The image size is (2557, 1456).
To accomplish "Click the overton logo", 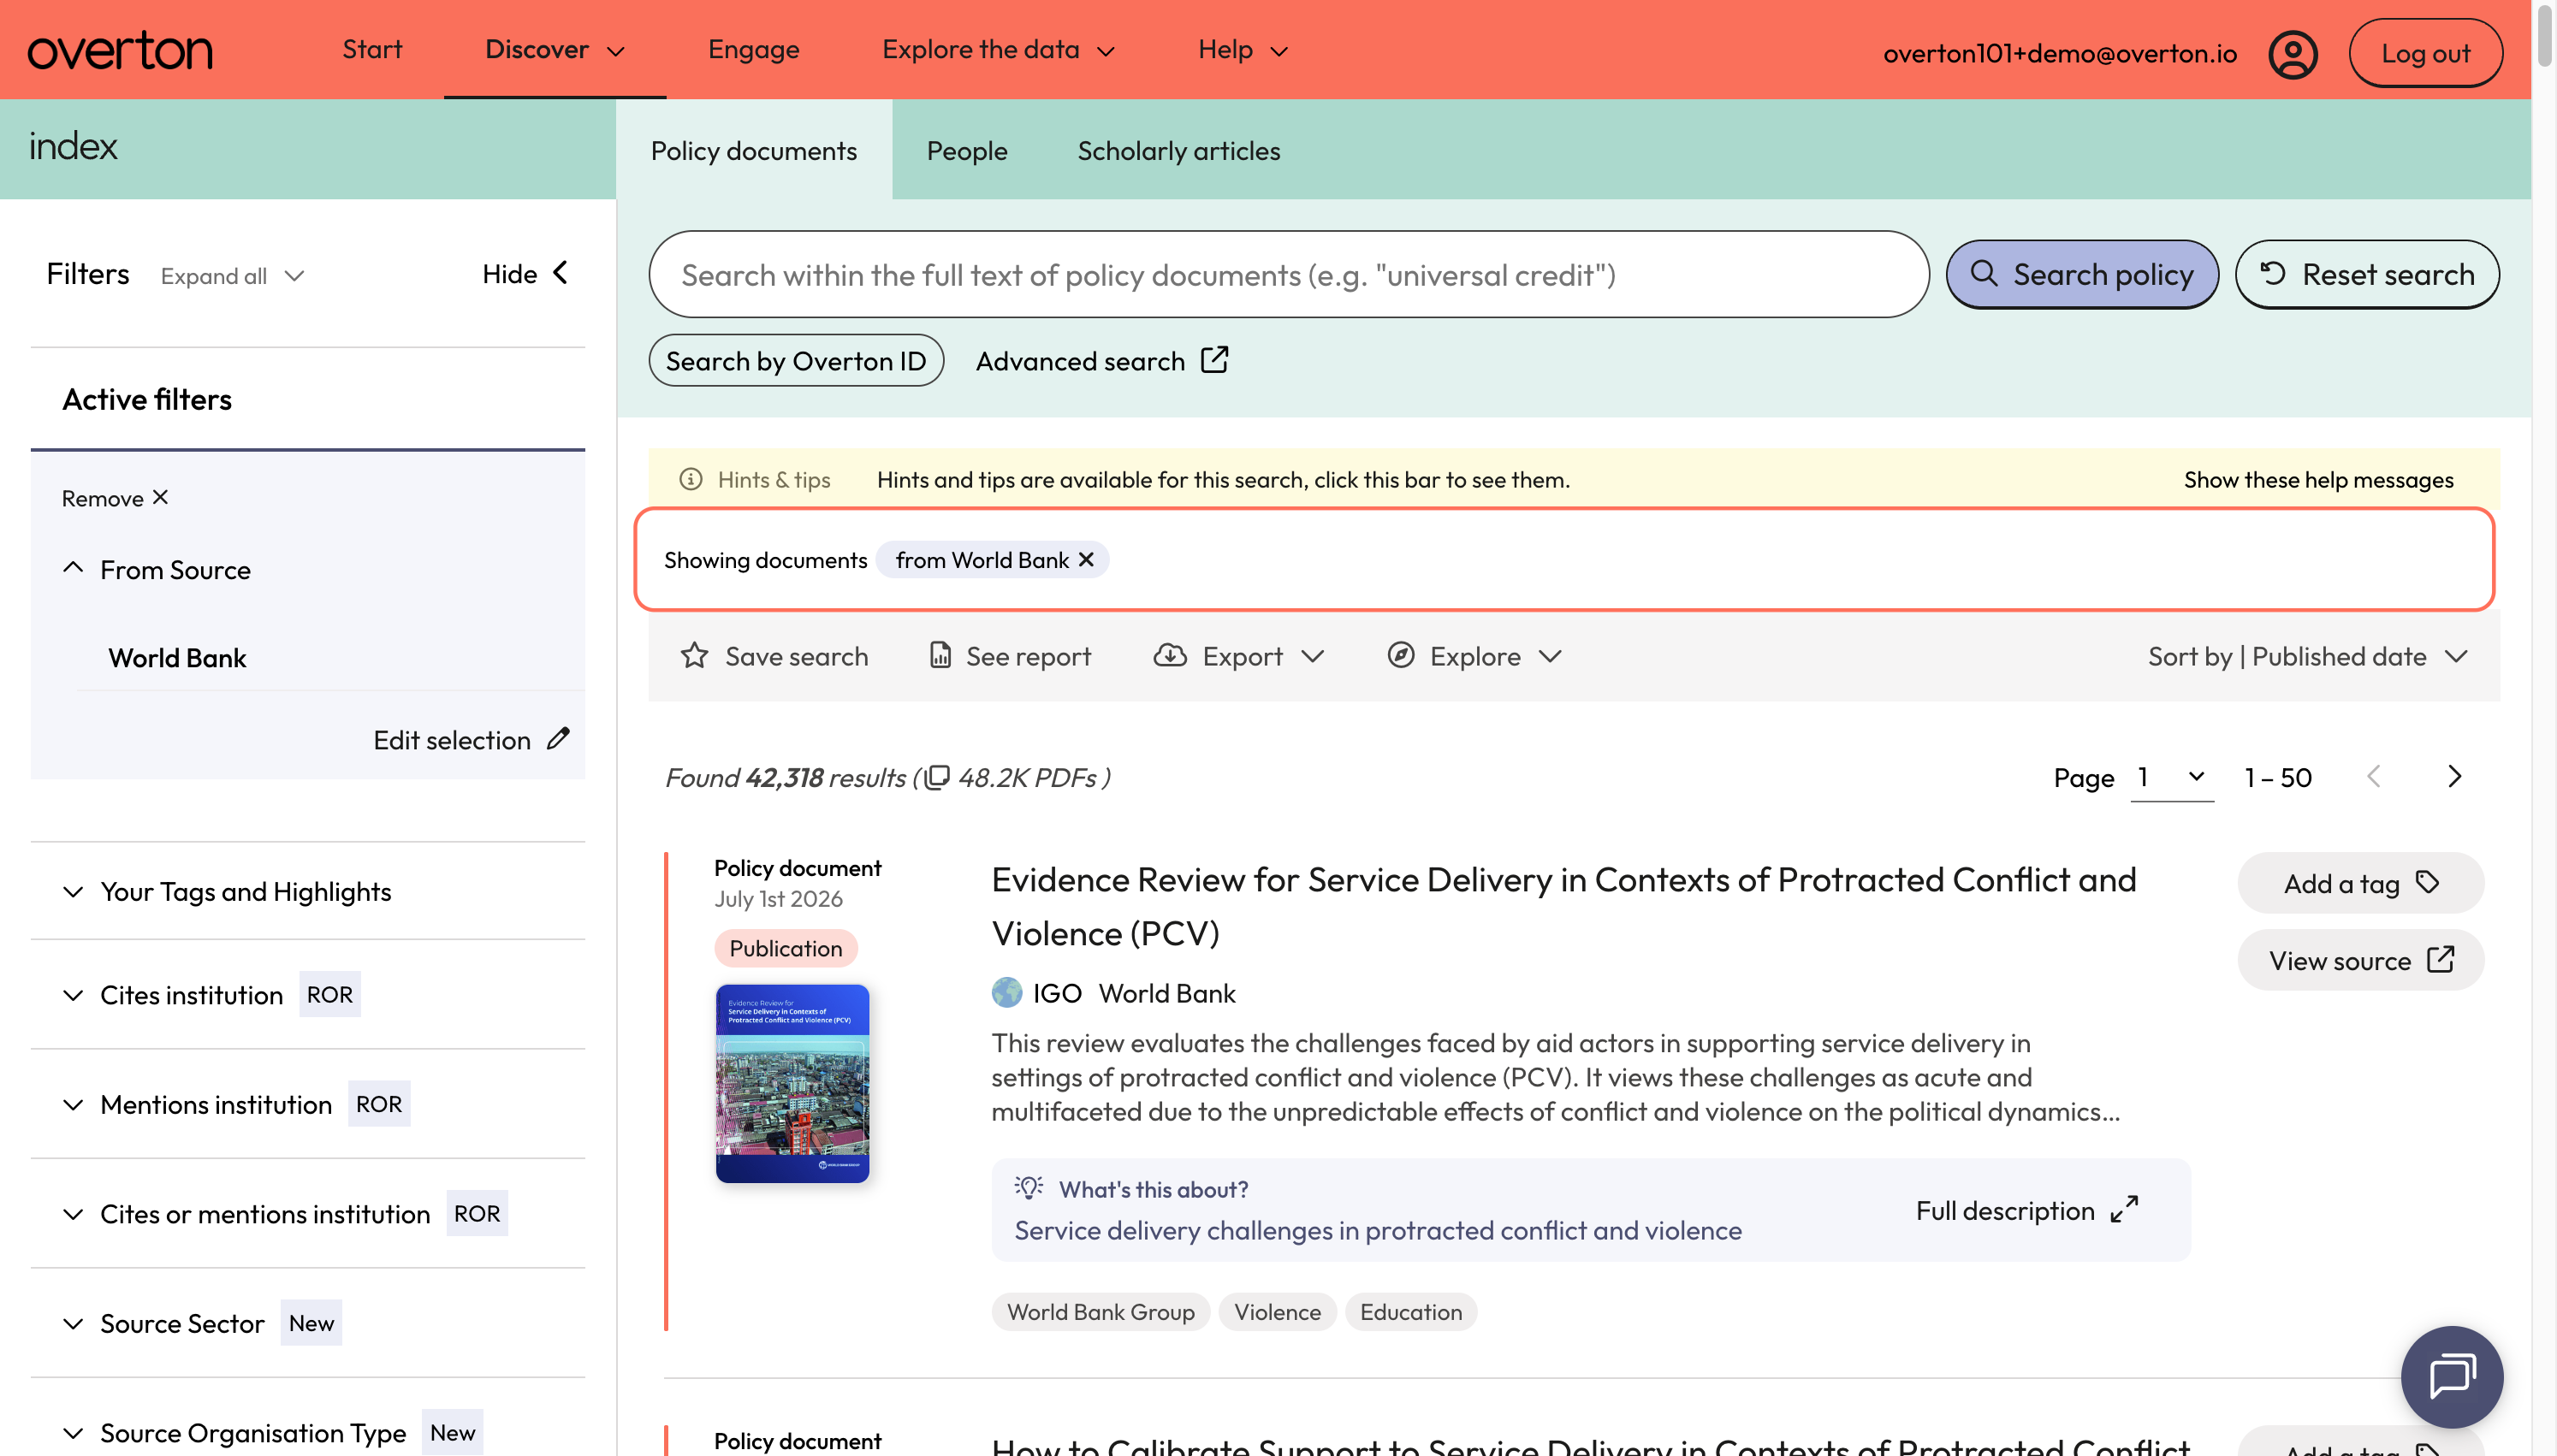I will (x=119, y=50).
